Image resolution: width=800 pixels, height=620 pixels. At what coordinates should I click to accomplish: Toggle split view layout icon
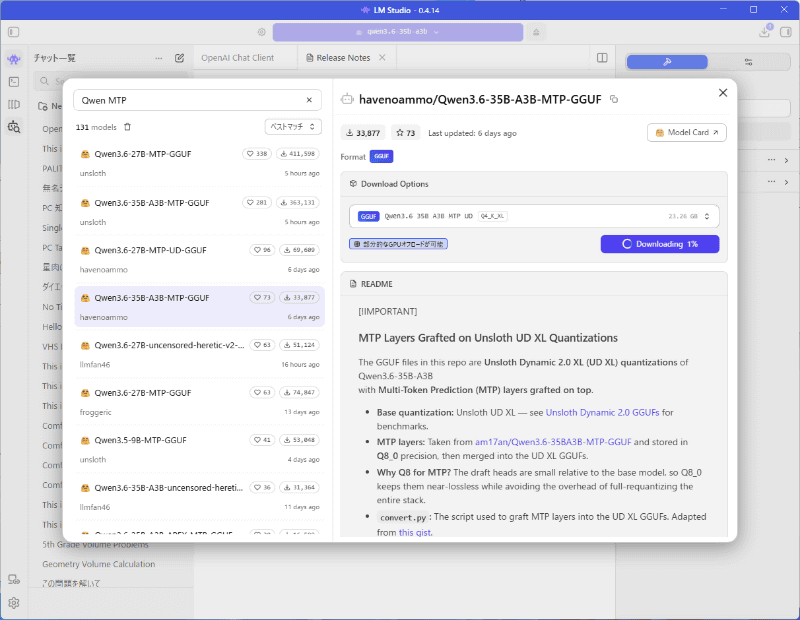tap(602, 58)
